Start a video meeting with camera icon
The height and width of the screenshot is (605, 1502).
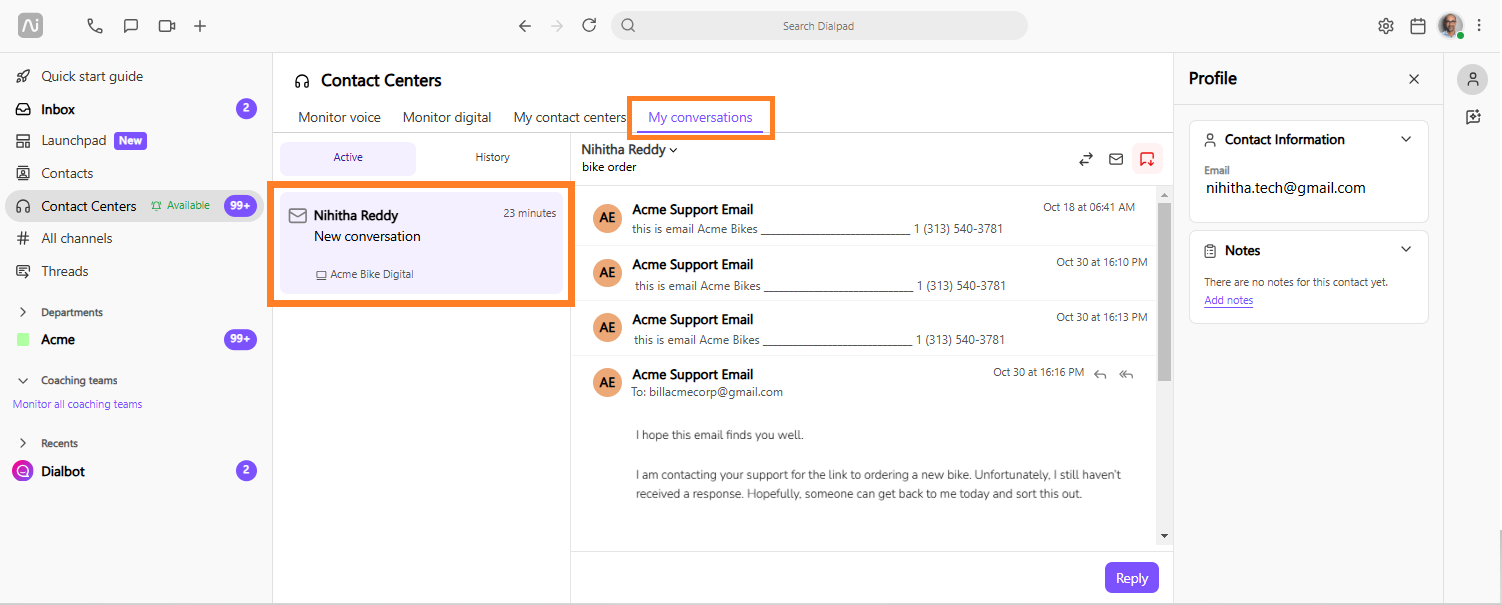click(x=167, y=26)
